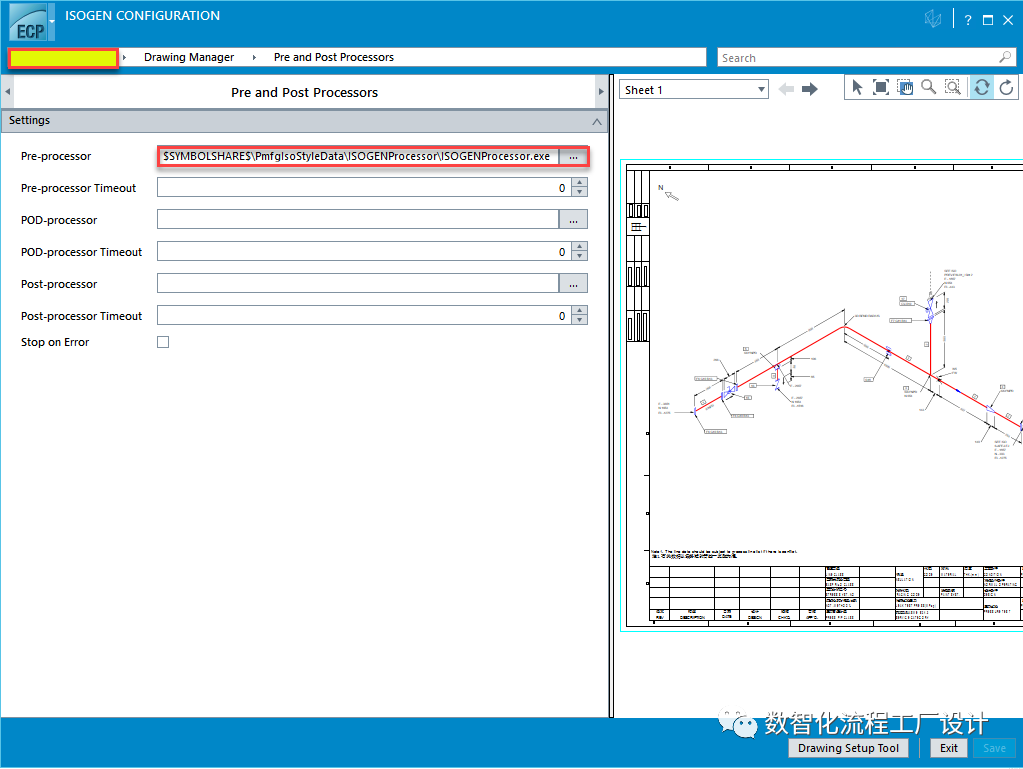Go to the next sheet with right arrow
This screenshot has width=1023, height=769.
[810, 89]
